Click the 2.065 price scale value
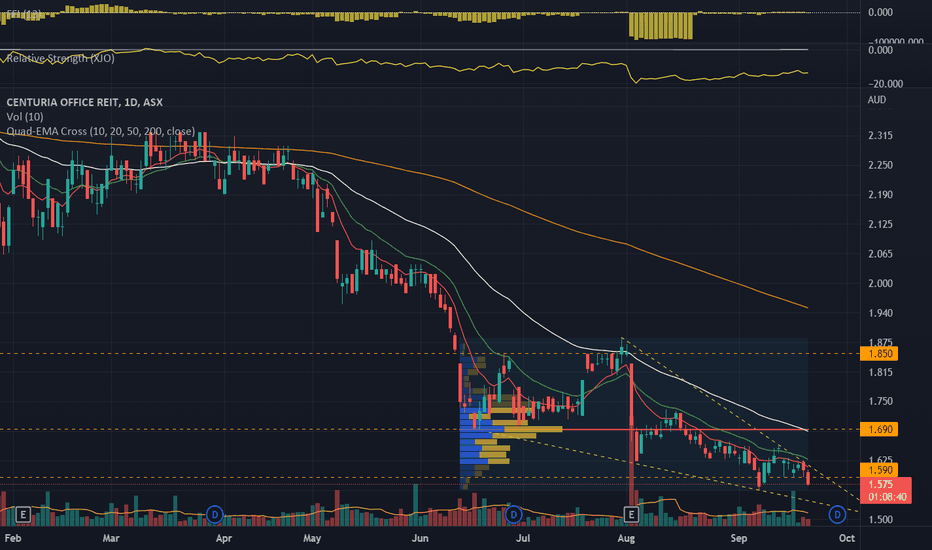Image resolution: width=932 pixels, height=550 pixels. coord(880,254)
